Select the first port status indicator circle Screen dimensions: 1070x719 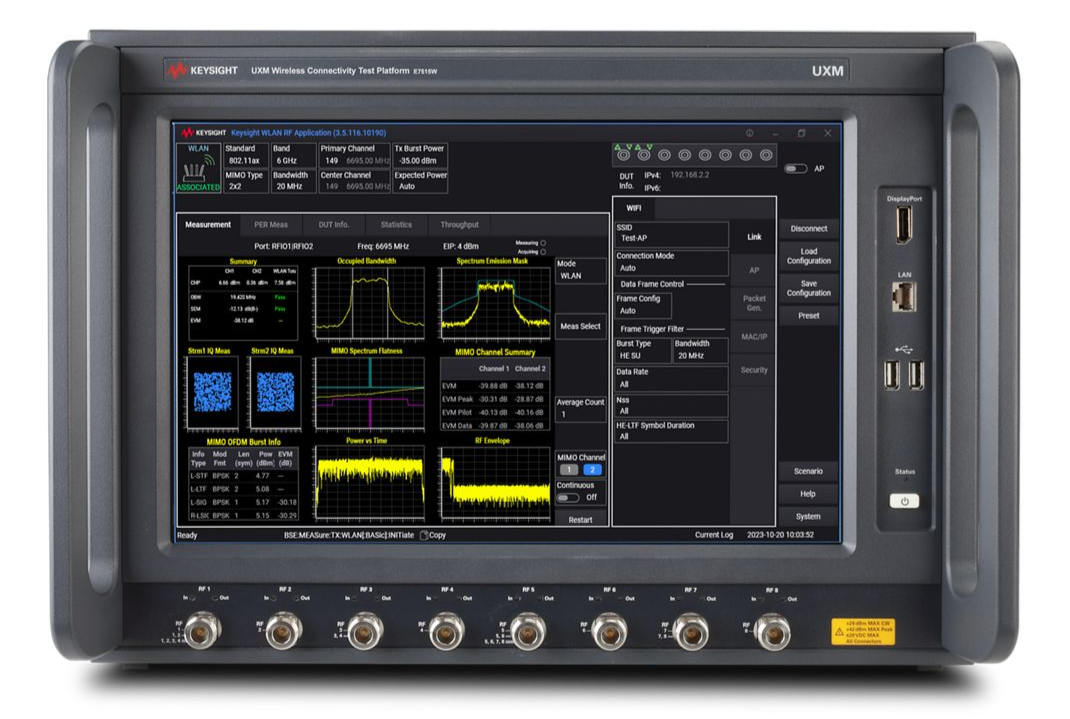coord(623,156)
